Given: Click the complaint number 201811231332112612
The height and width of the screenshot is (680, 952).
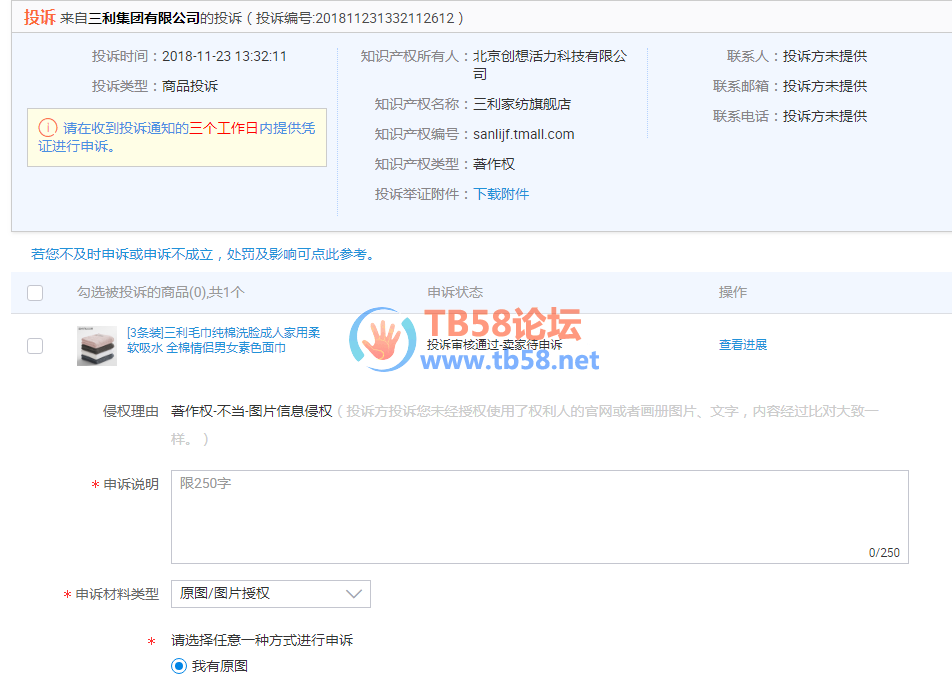Looking at the screenshot, I should coord(384,18).
